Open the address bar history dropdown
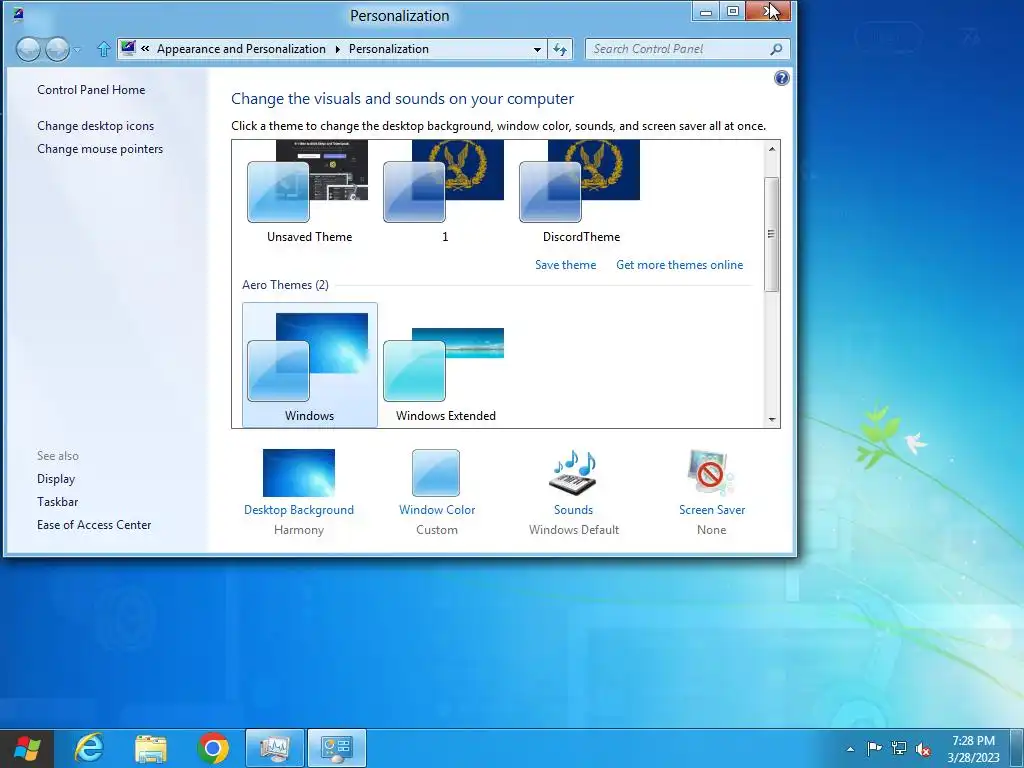 point(537,49)
